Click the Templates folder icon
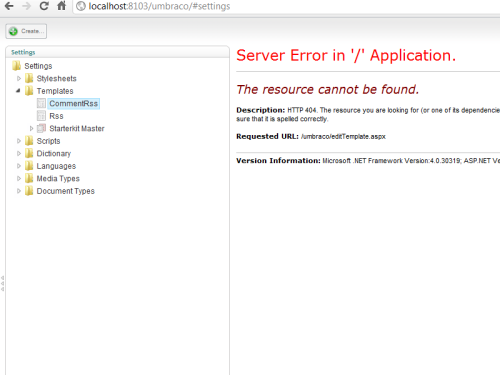 (29, 91)
